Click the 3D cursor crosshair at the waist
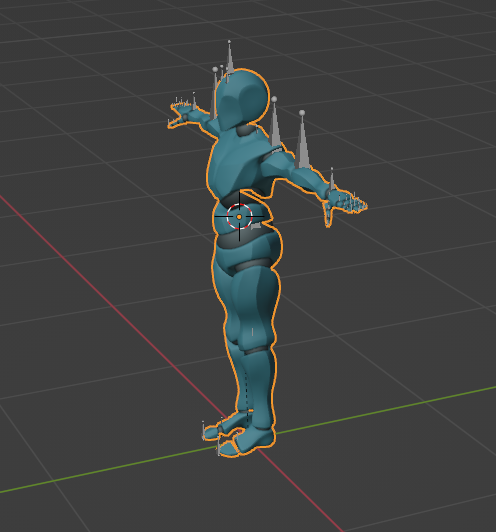 [x=240, y=216]
